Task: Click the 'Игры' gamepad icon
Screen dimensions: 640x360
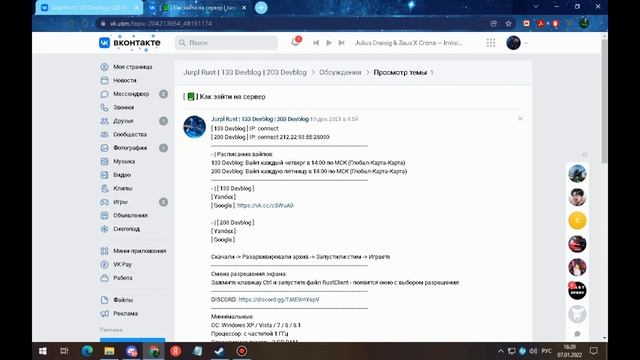Action: click(104, 202)
